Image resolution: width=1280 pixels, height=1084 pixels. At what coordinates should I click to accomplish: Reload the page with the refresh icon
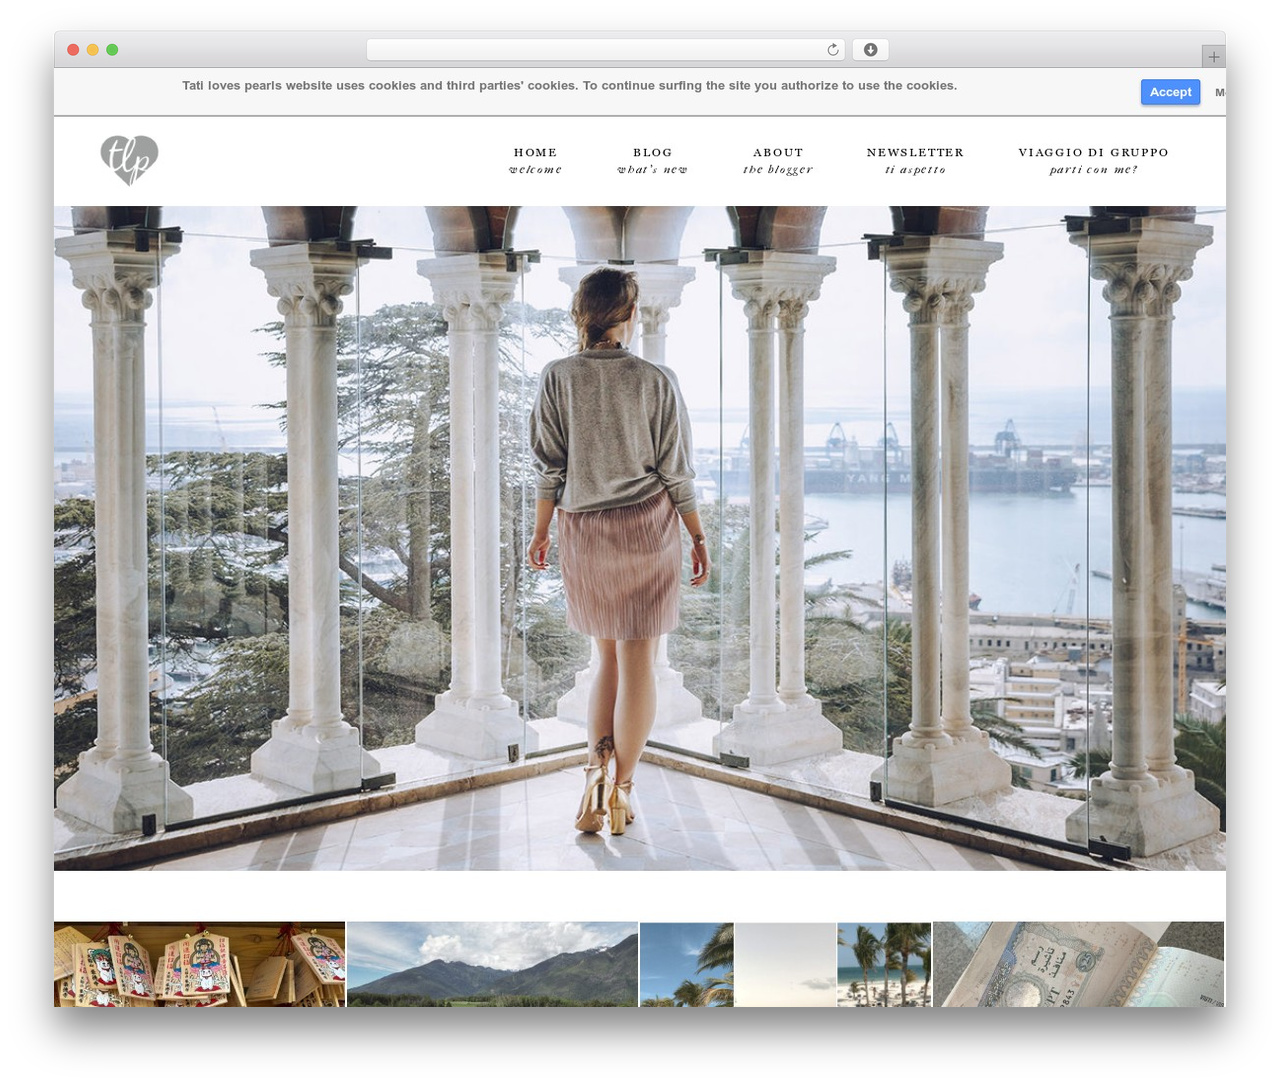pos(833,50)
